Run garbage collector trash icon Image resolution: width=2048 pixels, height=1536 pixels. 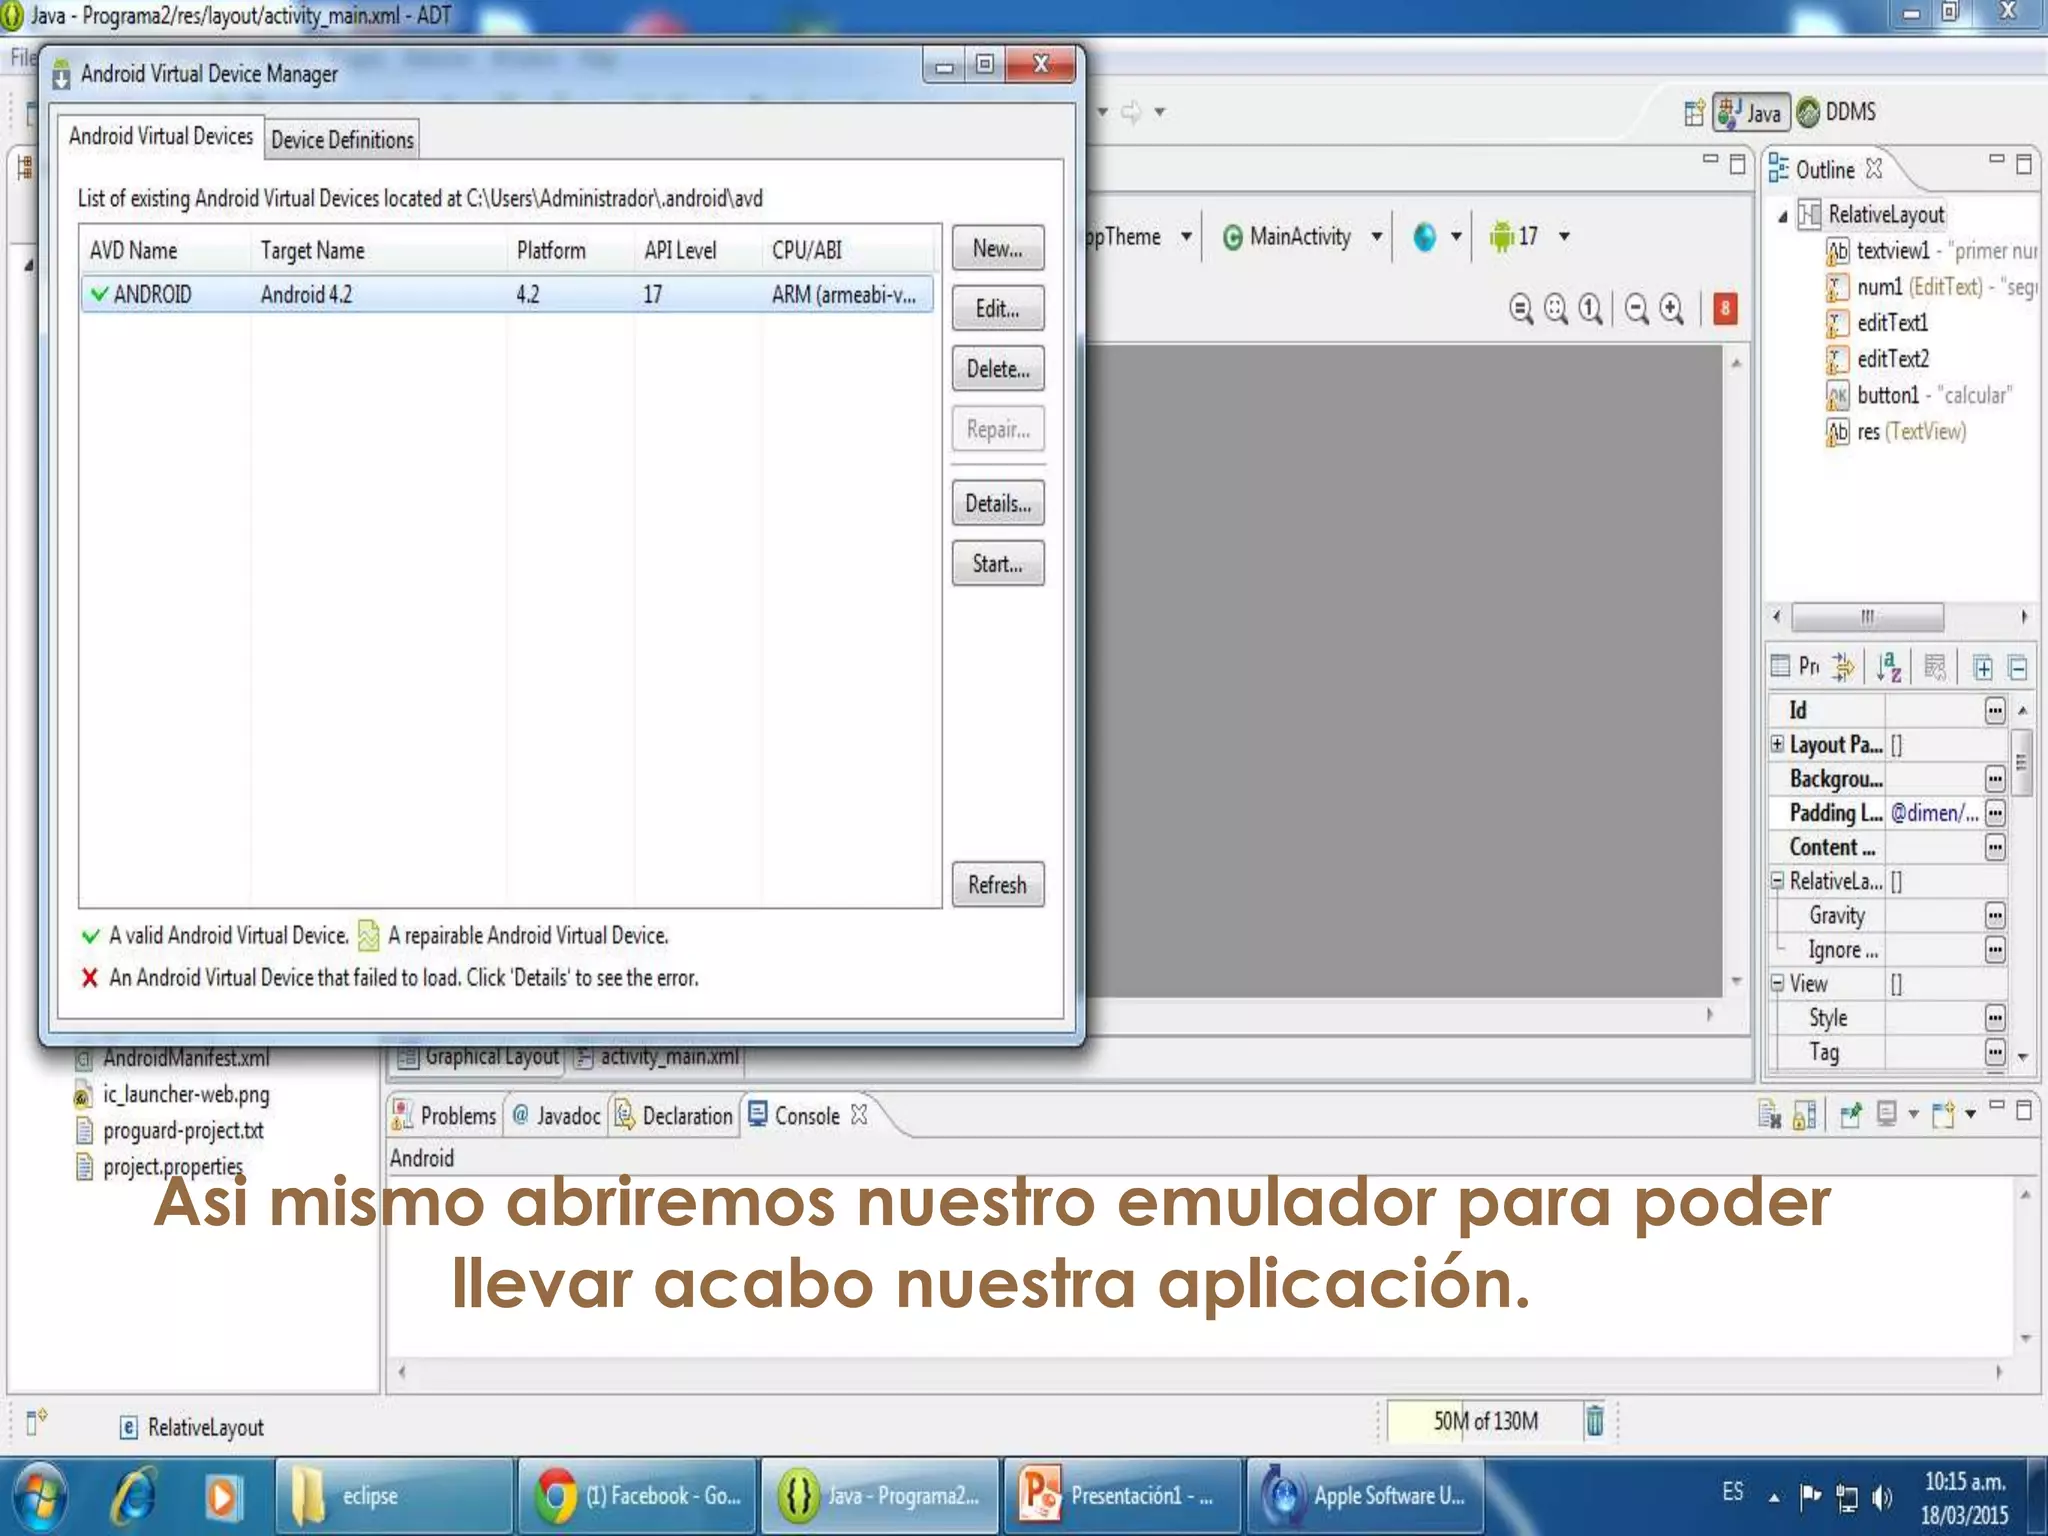tap(1594, 1420)
